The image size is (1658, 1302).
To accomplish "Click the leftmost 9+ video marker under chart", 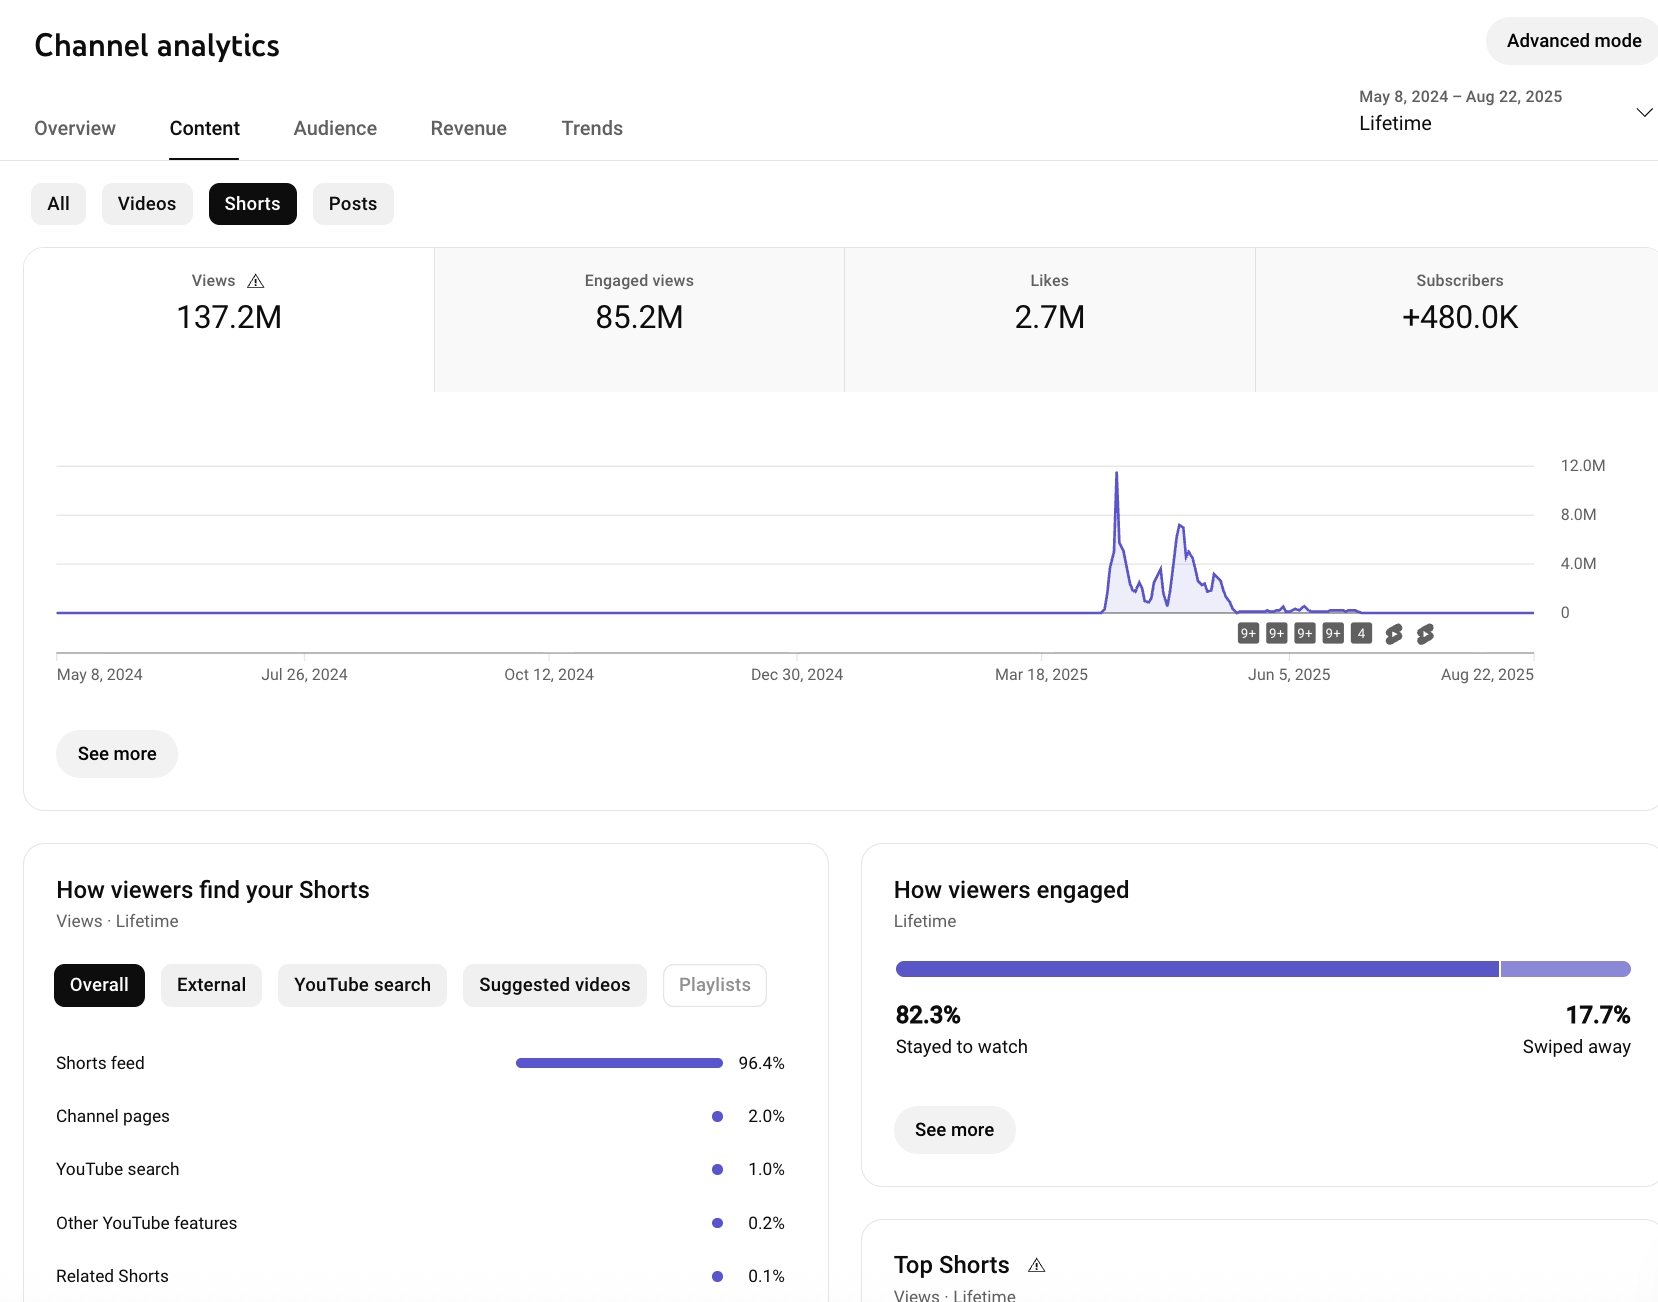I will pyautogui.click(x=1248, y=633).
